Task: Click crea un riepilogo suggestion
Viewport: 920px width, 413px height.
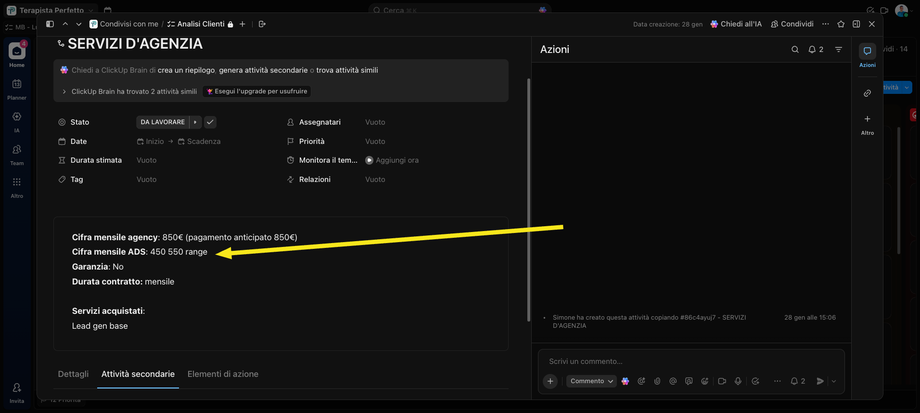Action: (187, 70)
